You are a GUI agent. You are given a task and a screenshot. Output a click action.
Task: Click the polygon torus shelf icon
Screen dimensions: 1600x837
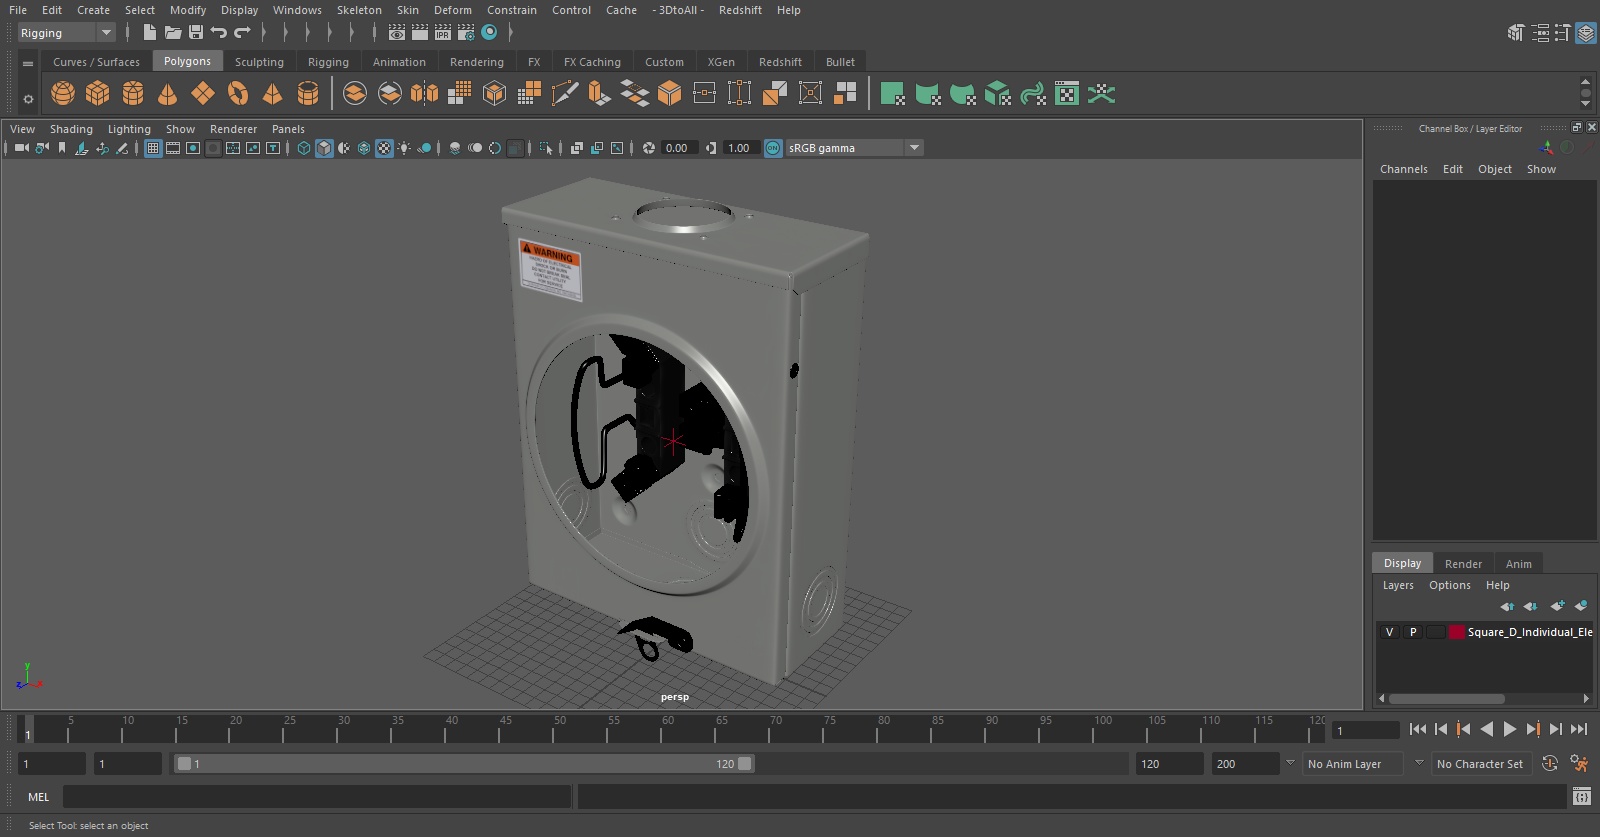tap(238, 94)
